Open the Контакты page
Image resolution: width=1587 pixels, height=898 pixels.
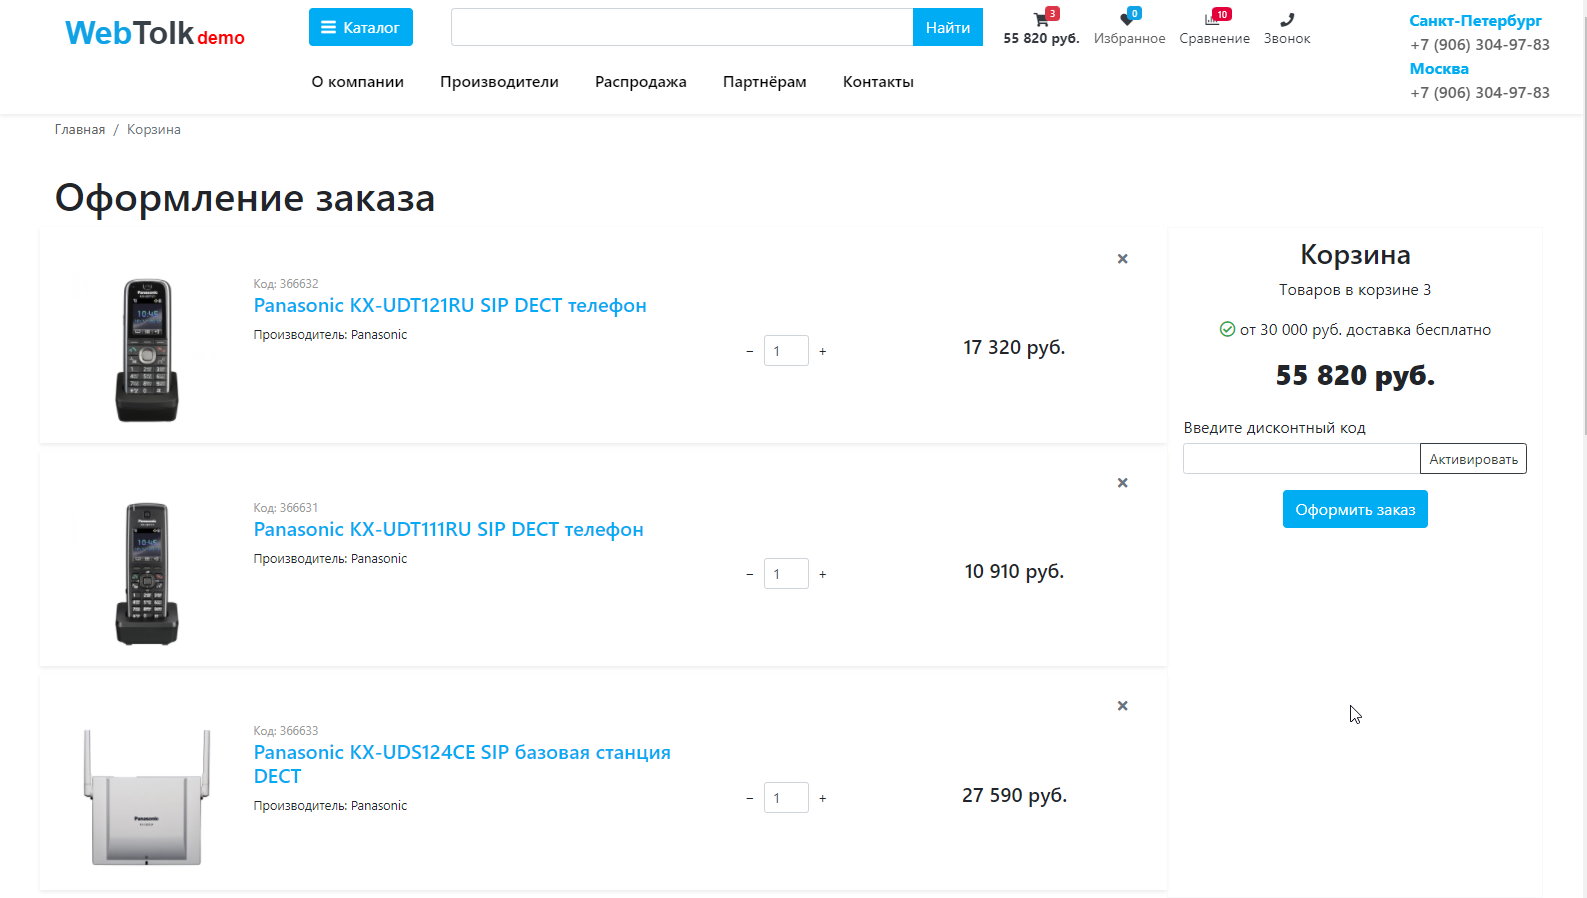(x=878, y=82)
